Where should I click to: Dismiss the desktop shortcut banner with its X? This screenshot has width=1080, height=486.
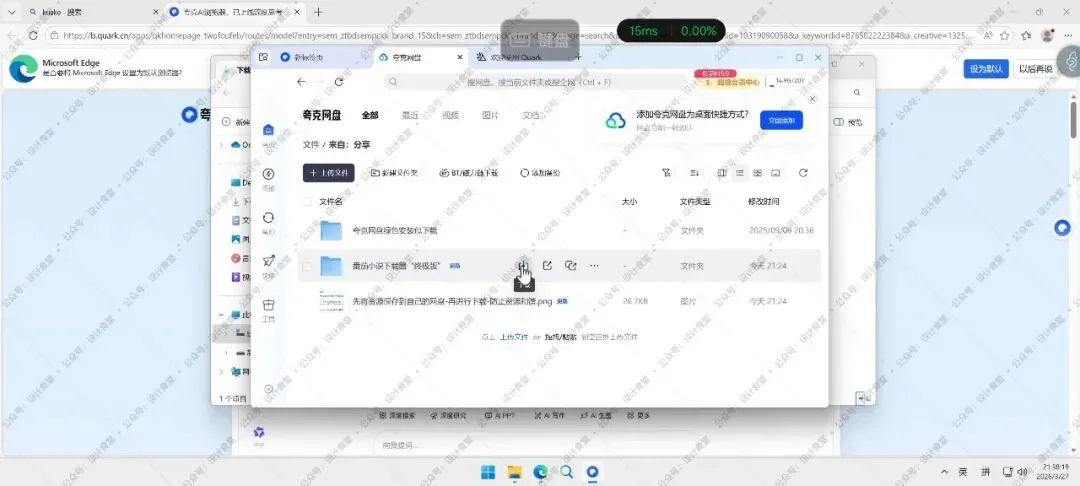click(812, 99)
